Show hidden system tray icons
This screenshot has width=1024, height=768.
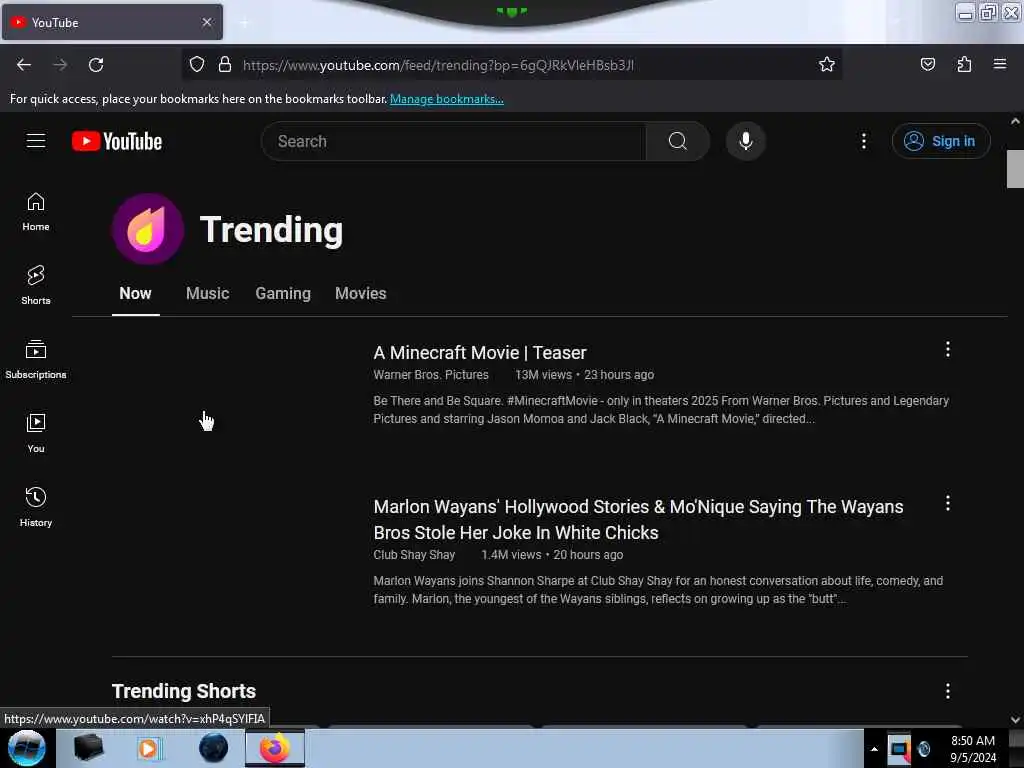click(874, 749)
